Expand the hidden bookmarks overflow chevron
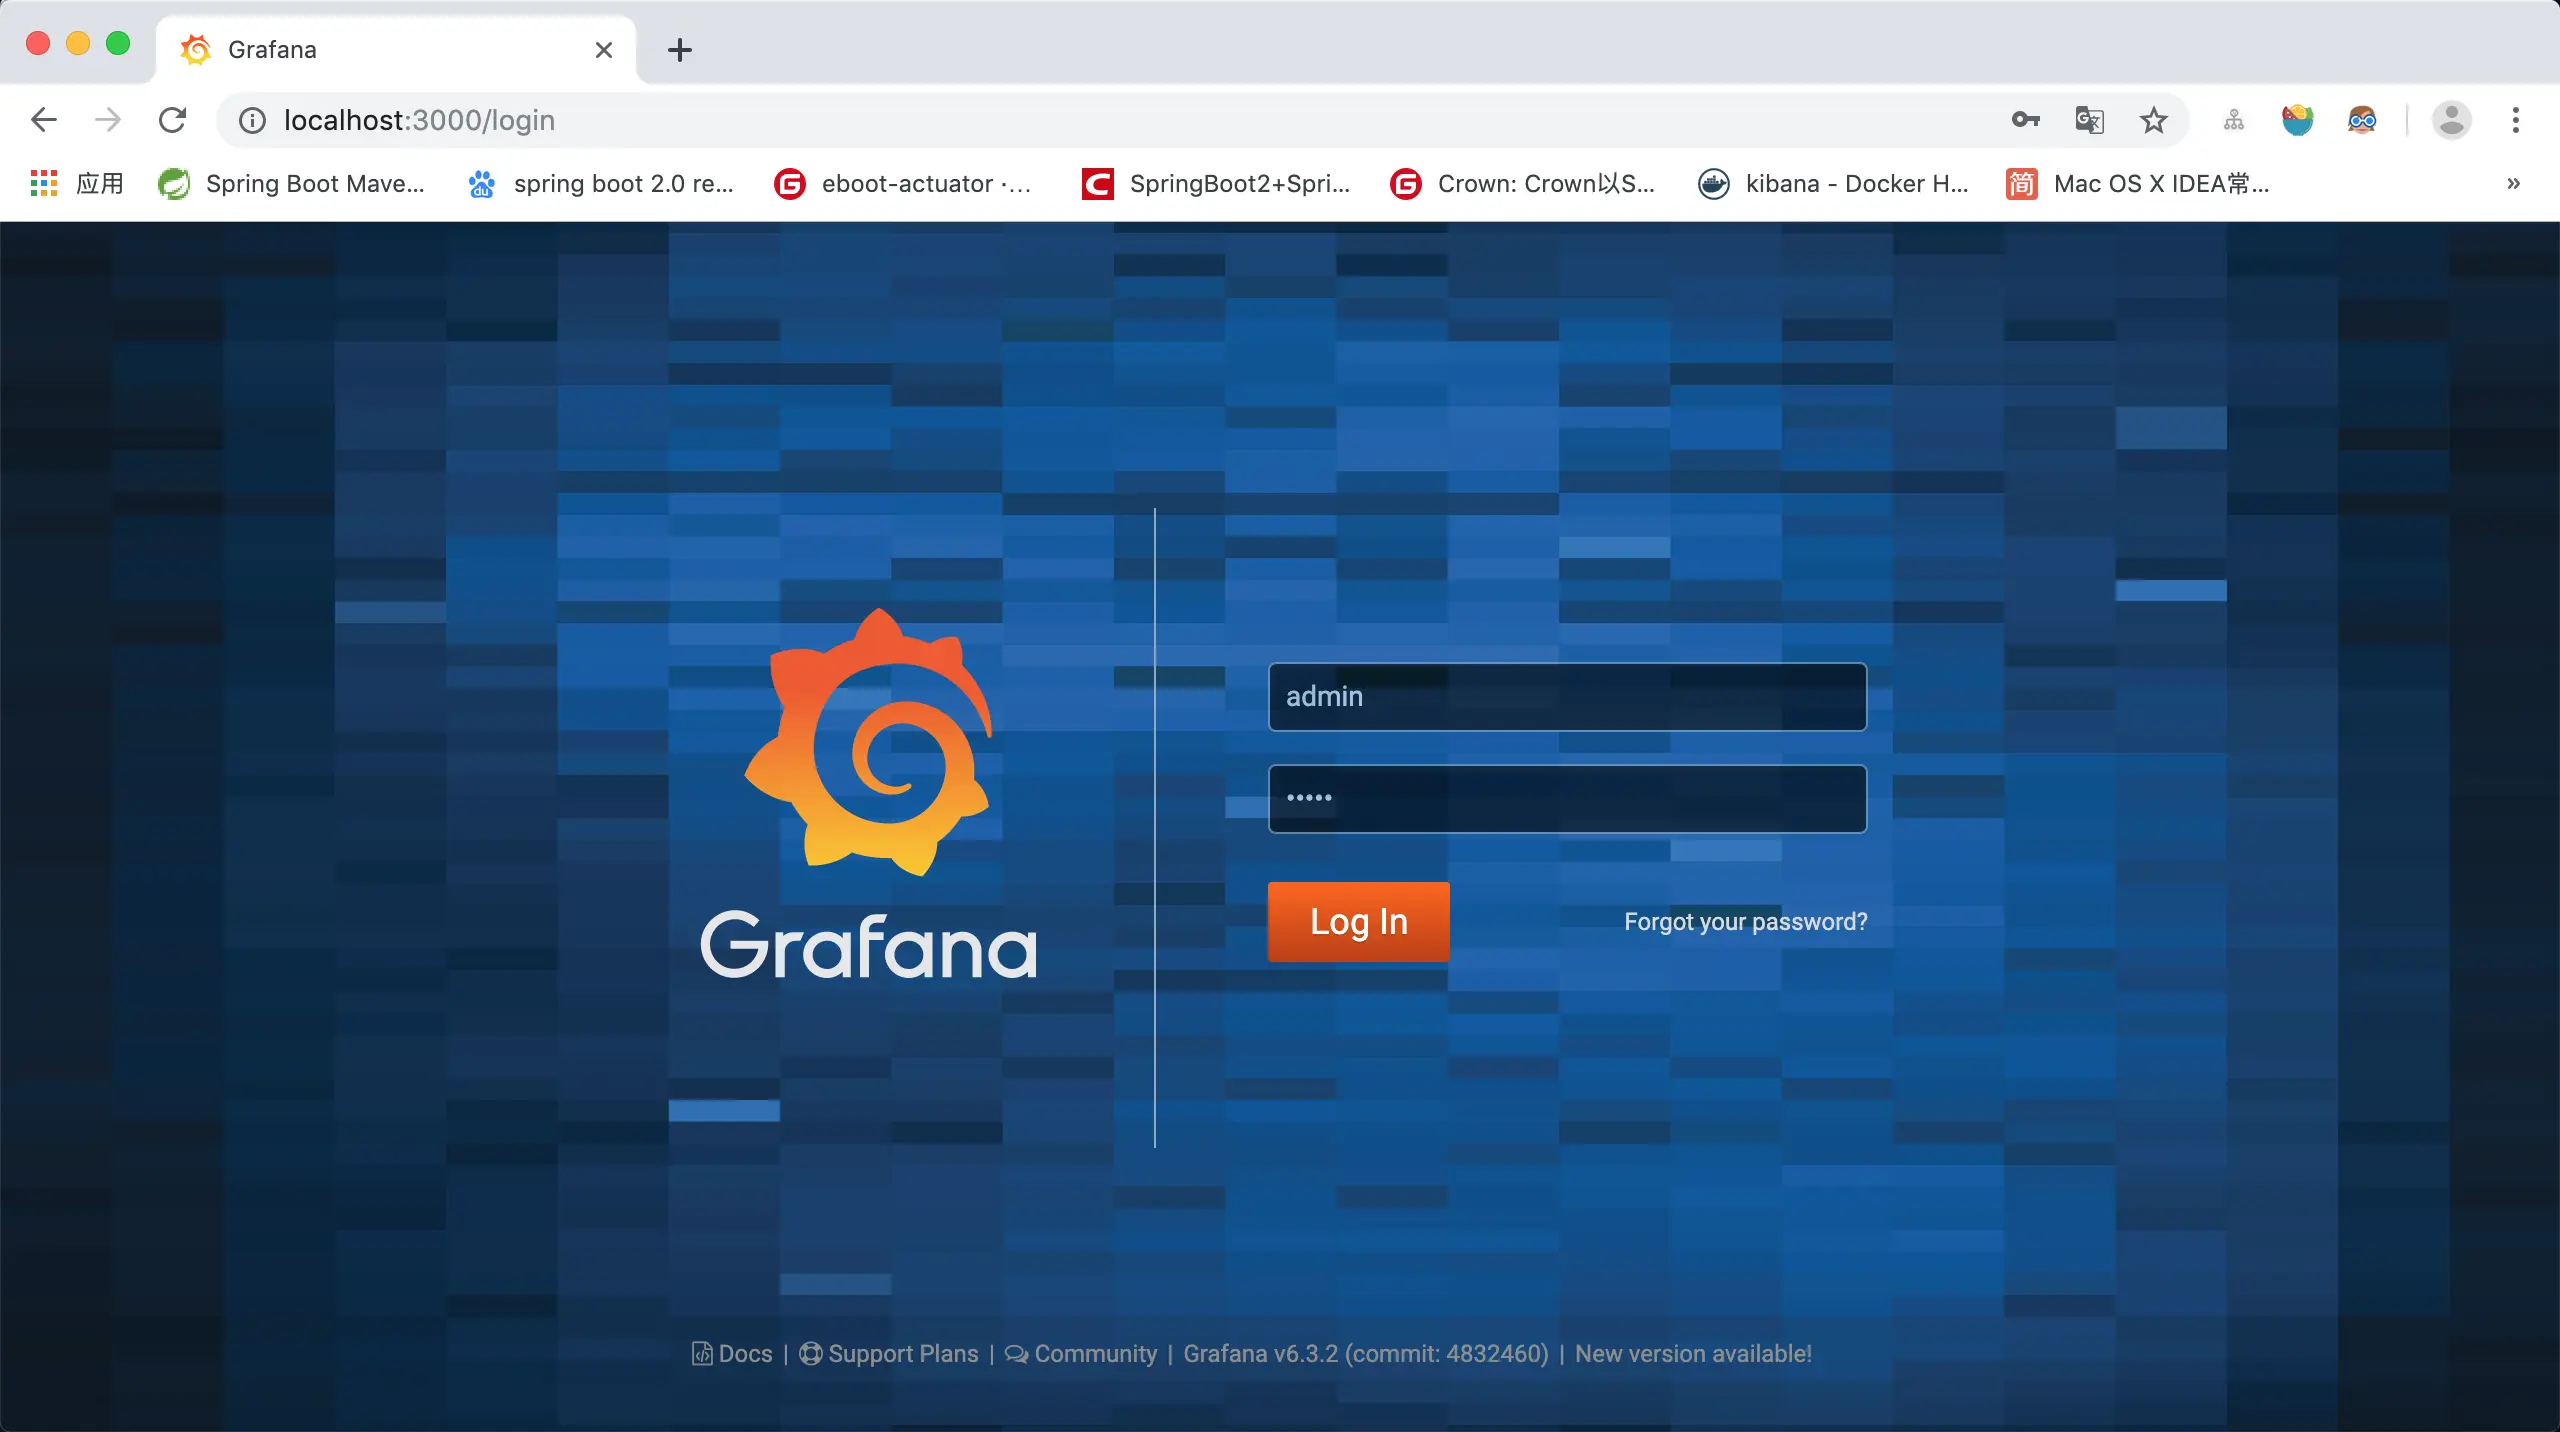The height and width of the screenshot is (1432, 2560). [x=2513, y=184]
